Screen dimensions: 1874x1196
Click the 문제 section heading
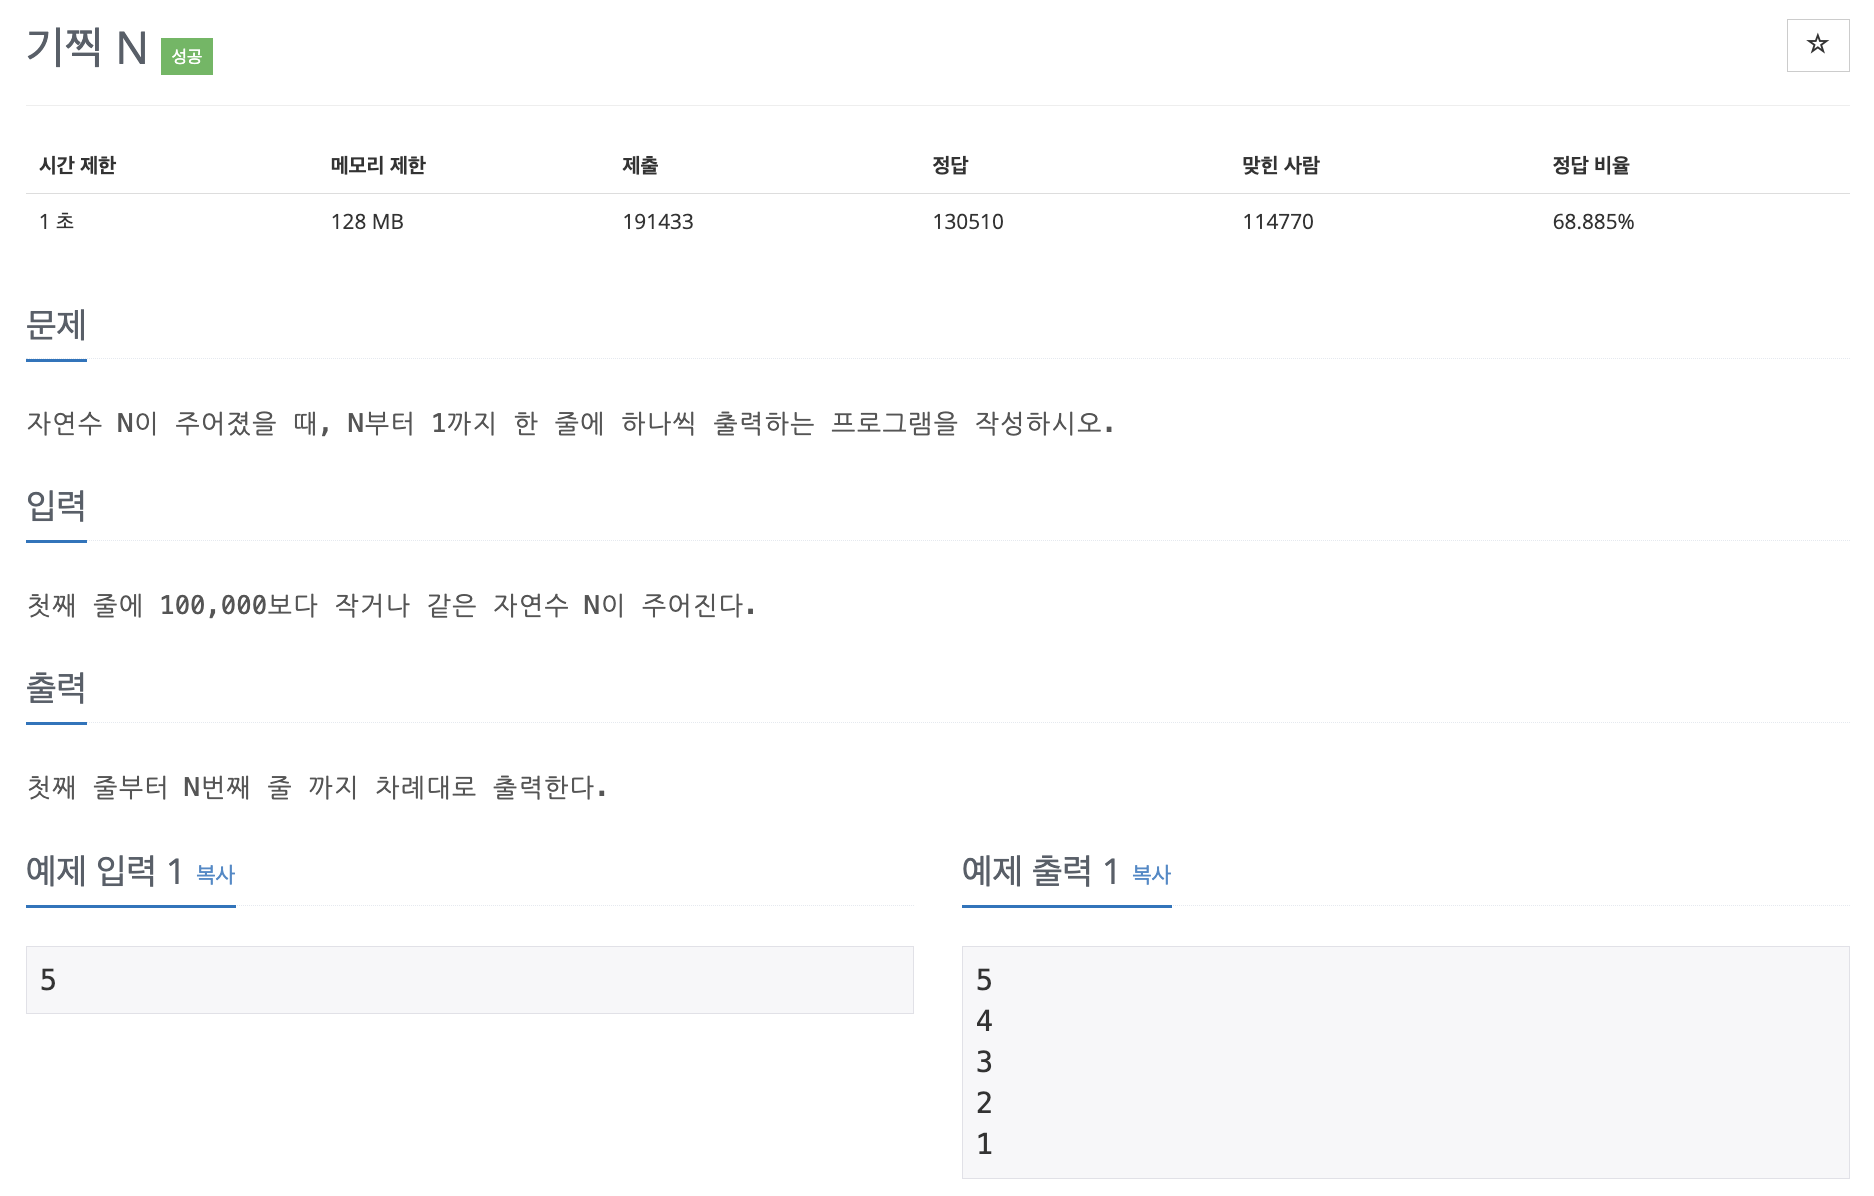pos(56,325)
